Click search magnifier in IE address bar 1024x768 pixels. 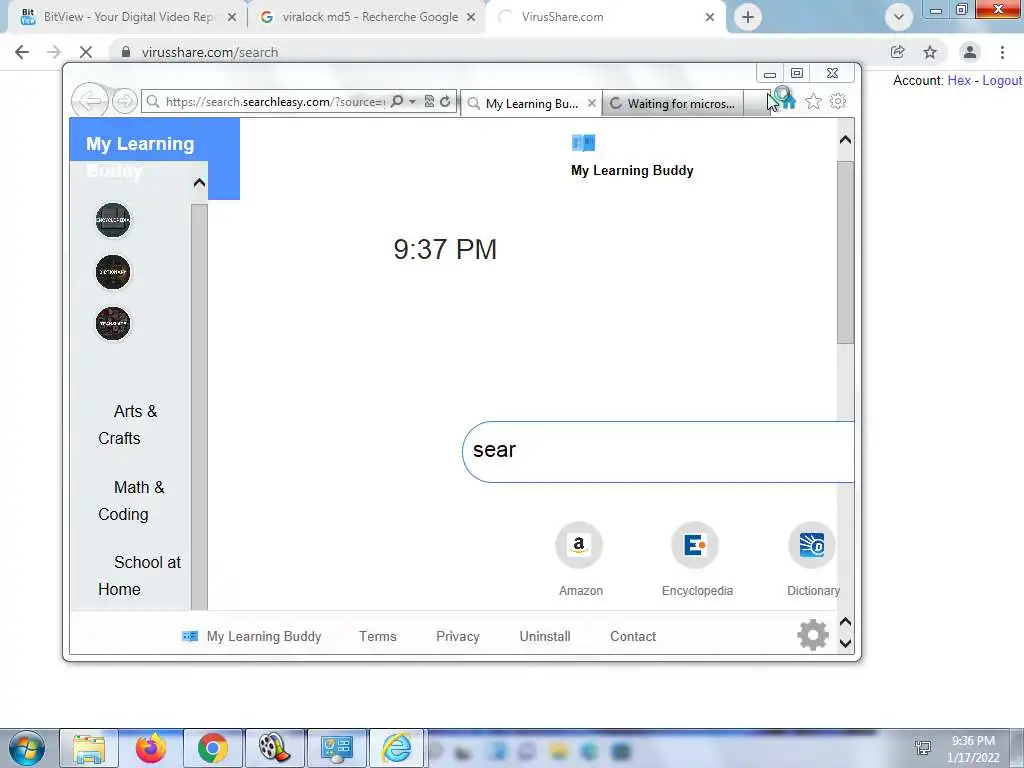[396, 101]
